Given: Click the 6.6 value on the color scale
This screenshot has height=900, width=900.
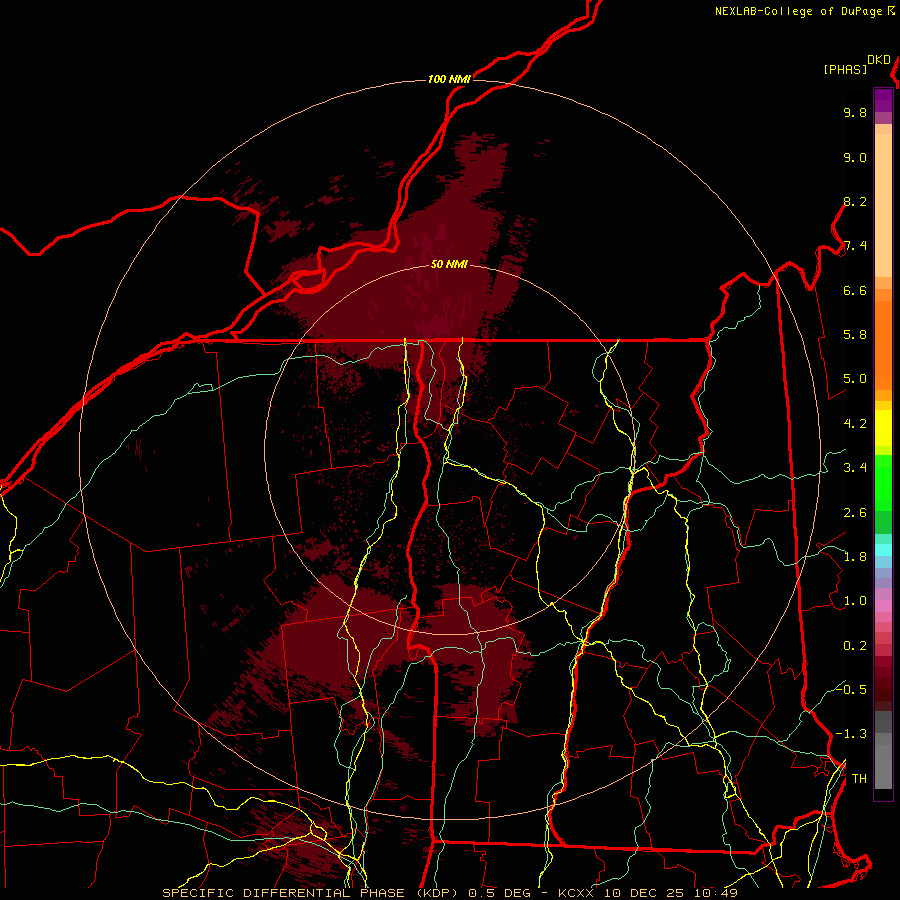Looking at the screenshot, I should click(855, 290).
